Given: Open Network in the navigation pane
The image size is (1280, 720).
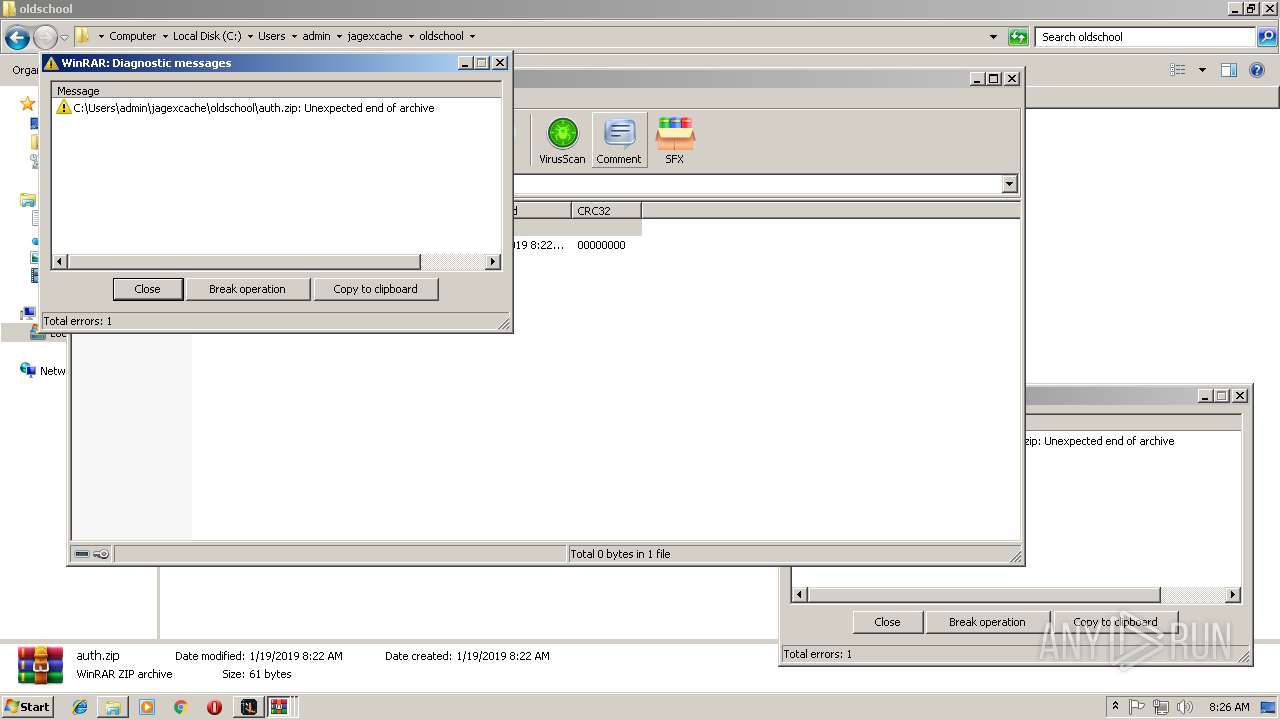Looking at the screenshot, I should 41,370.
